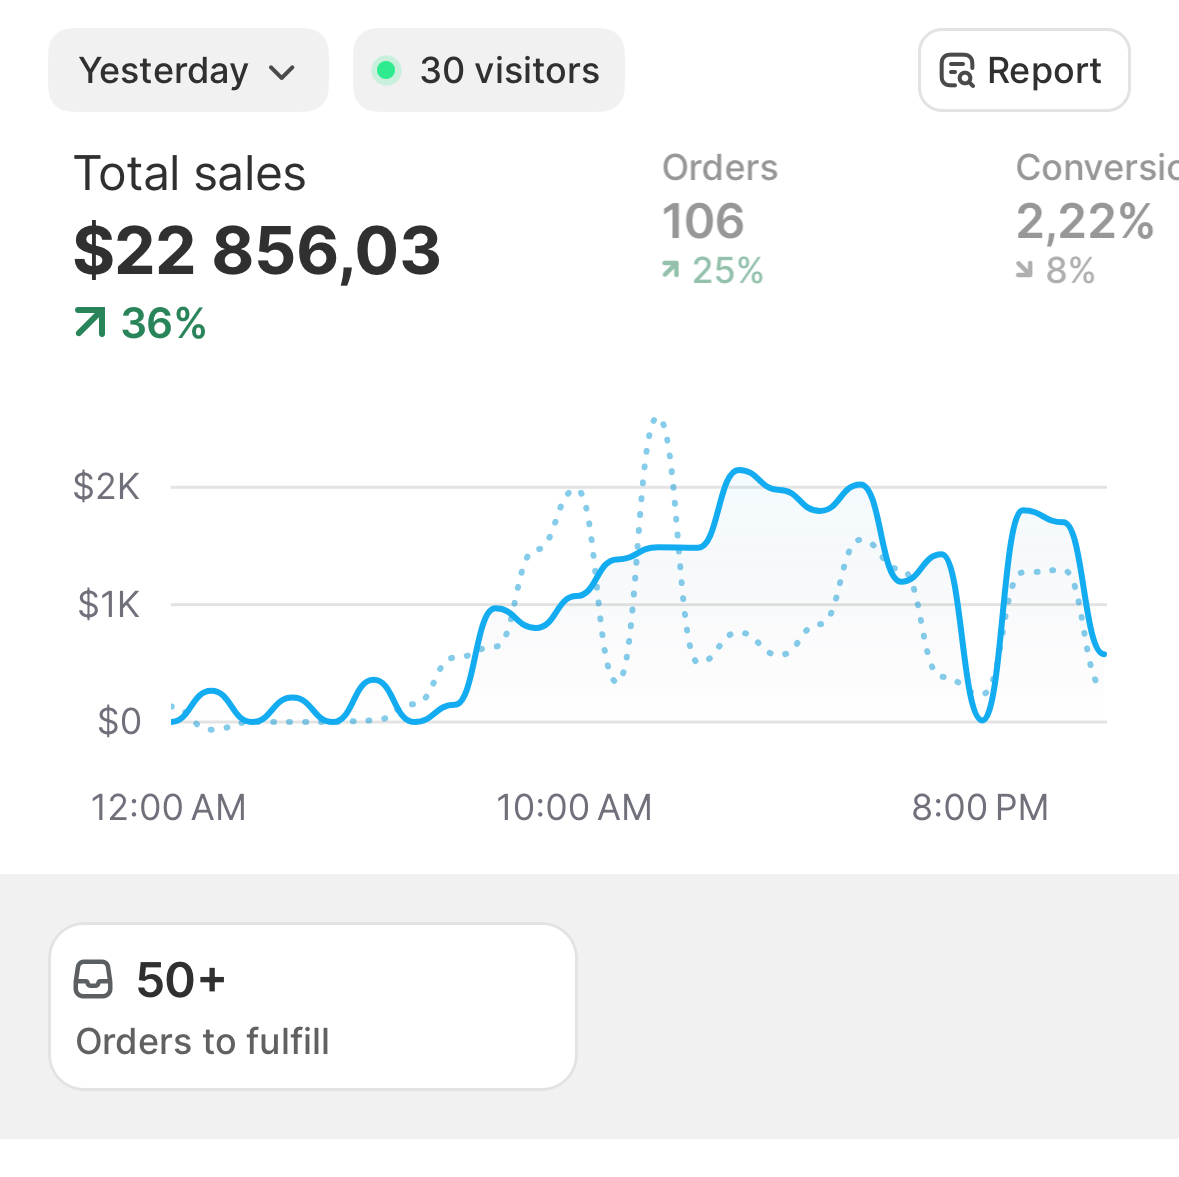Click the chevron beside Yesterday
The image size is (1179, 1177).
point(282,72)
